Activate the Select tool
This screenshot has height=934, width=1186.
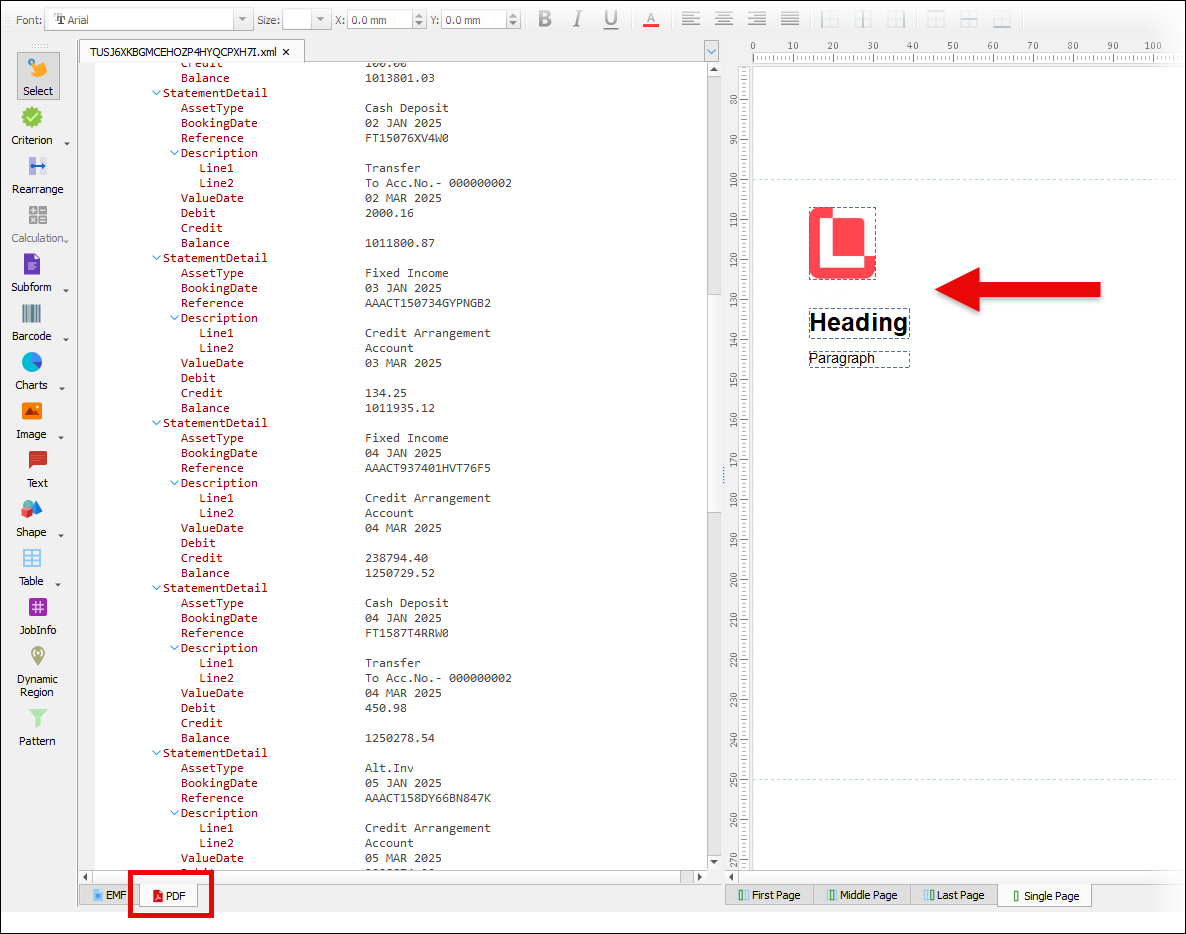tap(38, 76)
